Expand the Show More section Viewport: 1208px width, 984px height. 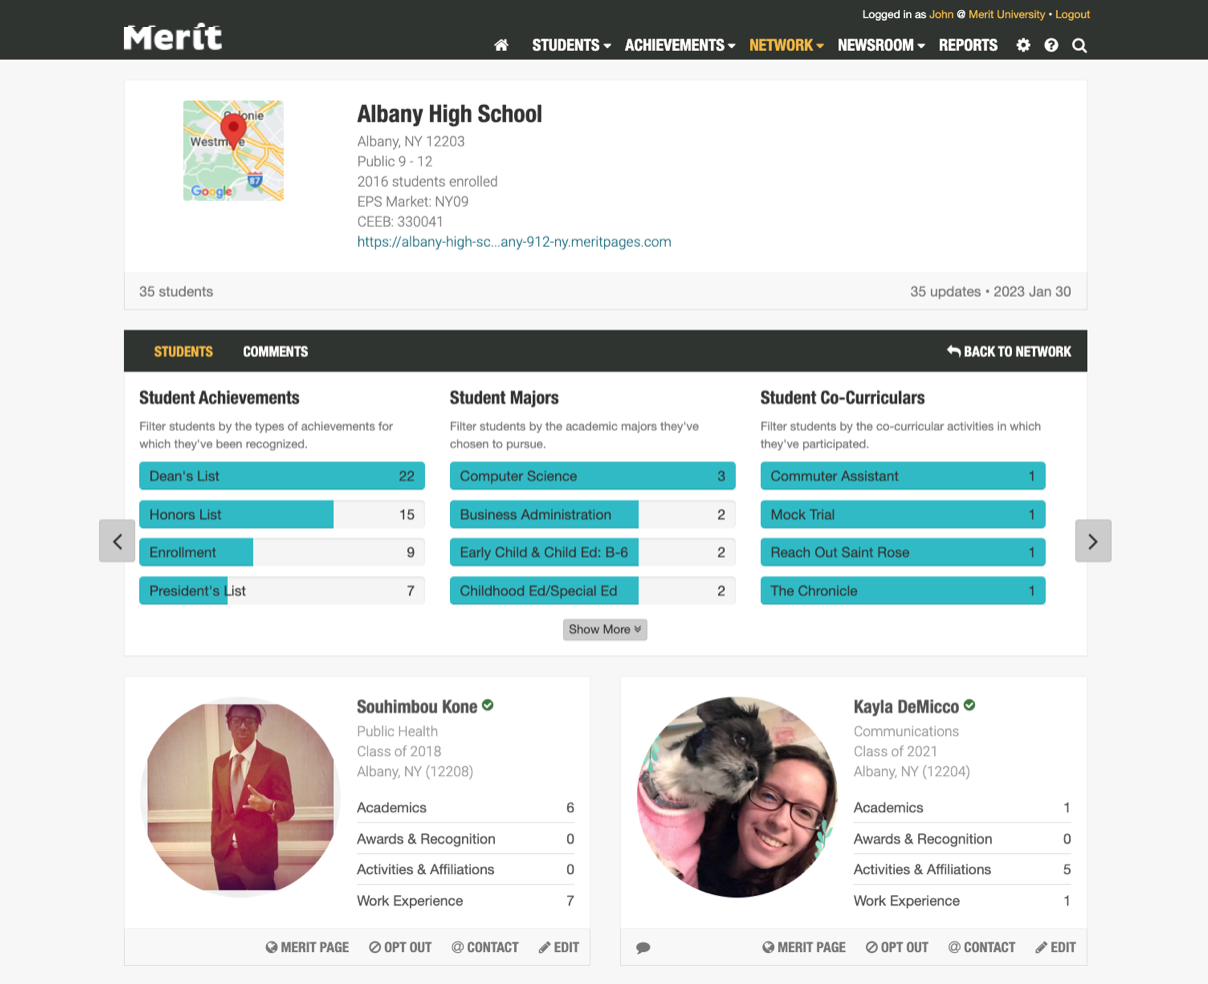pyautogui.click(x=604, y=629)
